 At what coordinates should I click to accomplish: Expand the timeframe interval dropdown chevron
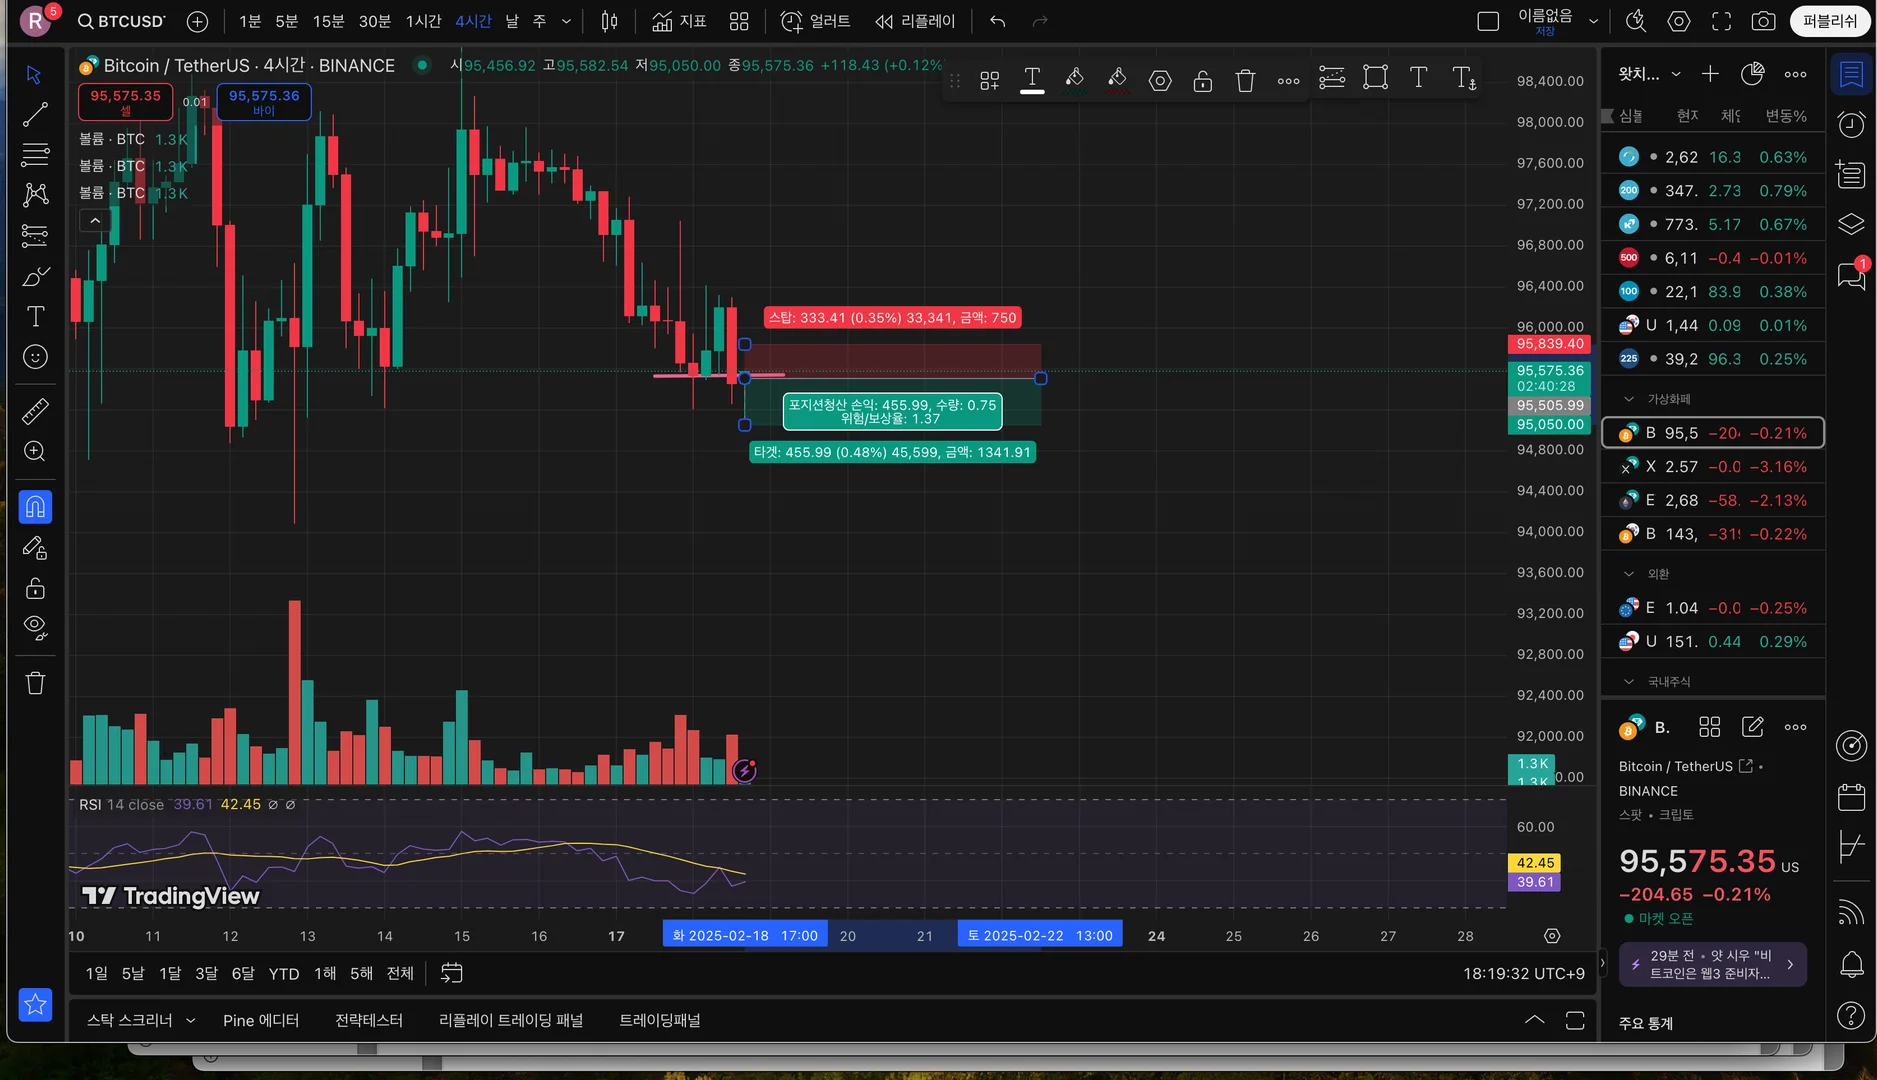[567, 21]
